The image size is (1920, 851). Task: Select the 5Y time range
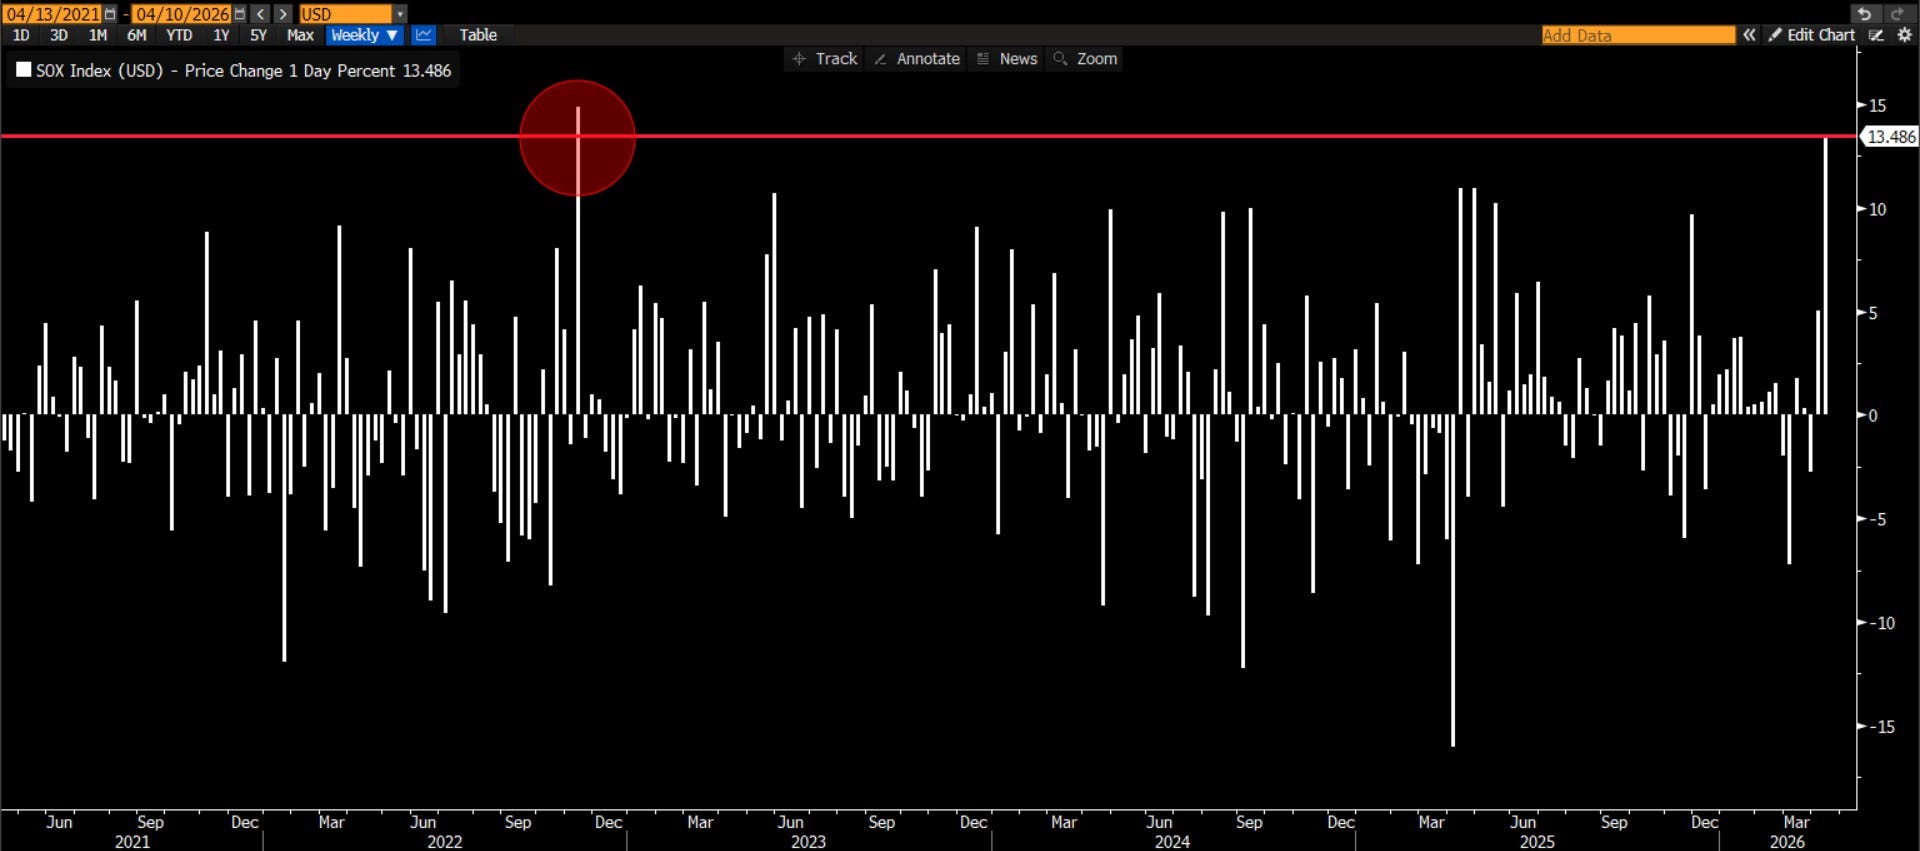tap(258, 35)
